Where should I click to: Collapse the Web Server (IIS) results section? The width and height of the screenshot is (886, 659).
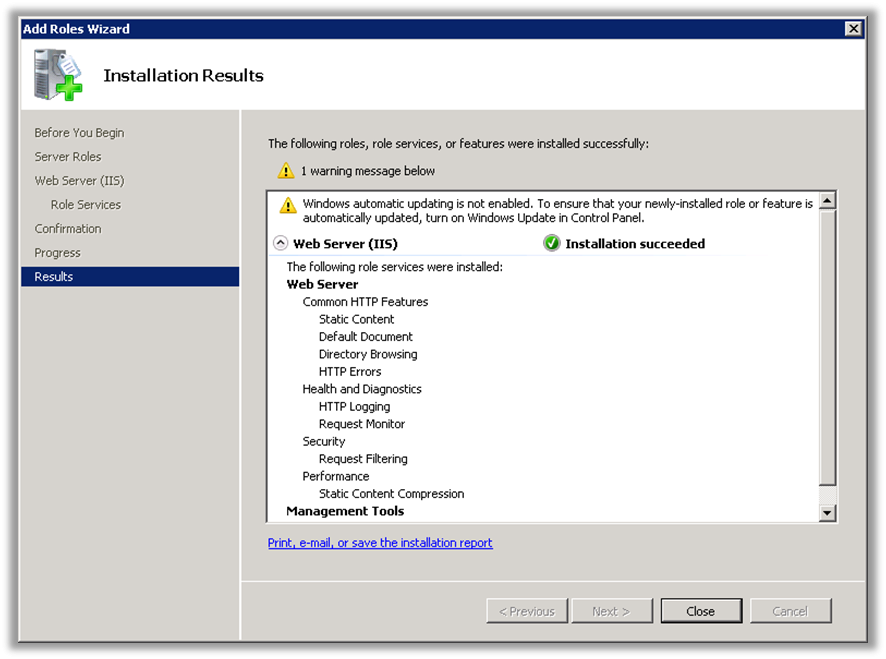(x=281, y=242)
